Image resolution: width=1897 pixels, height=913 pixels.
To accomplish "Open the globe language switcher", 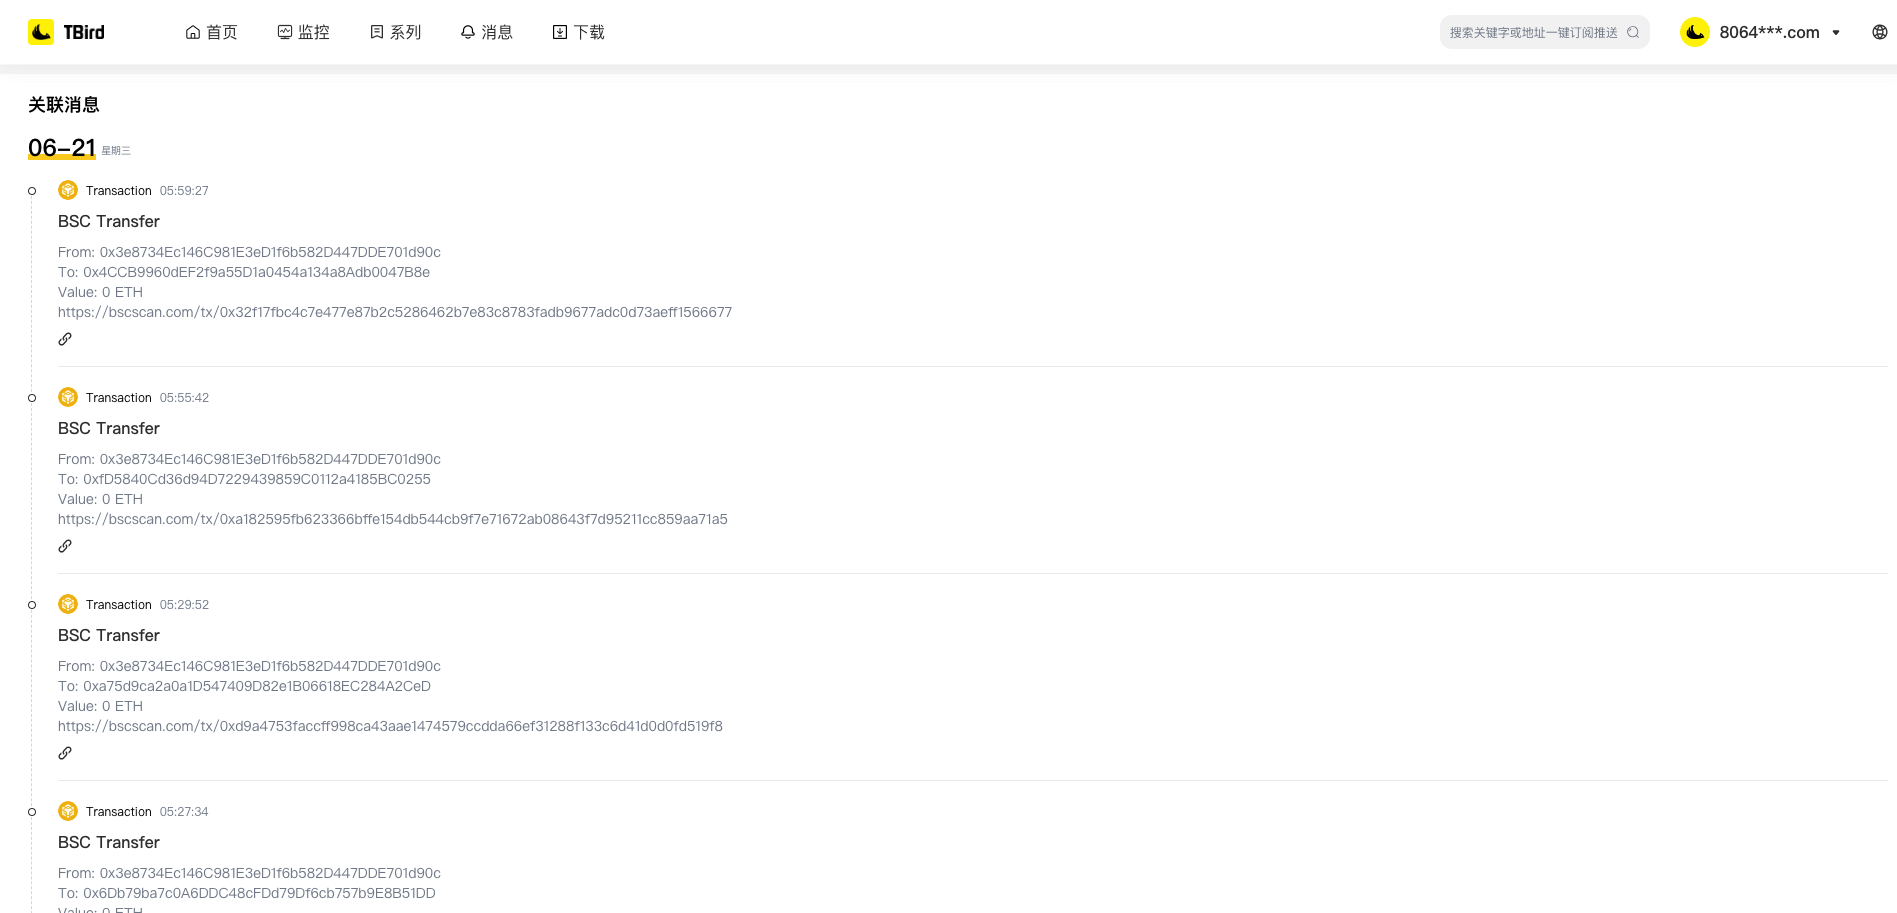I will [x=1879, y=32].
